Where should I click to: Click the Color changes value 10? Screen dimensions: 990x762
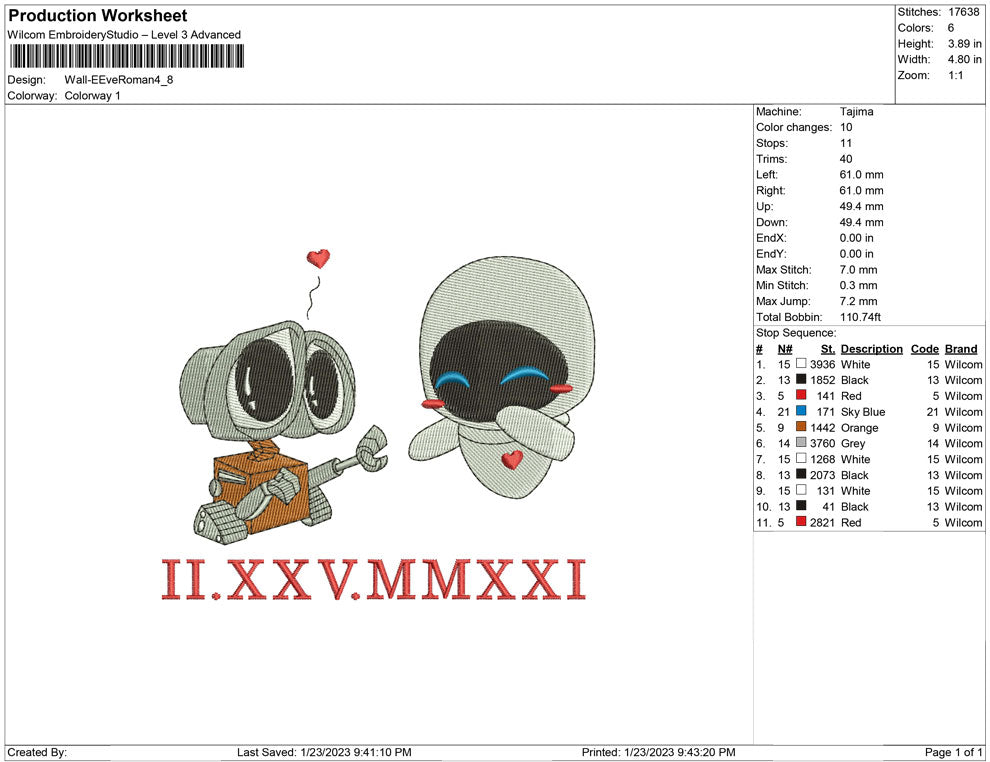(846, 127)
